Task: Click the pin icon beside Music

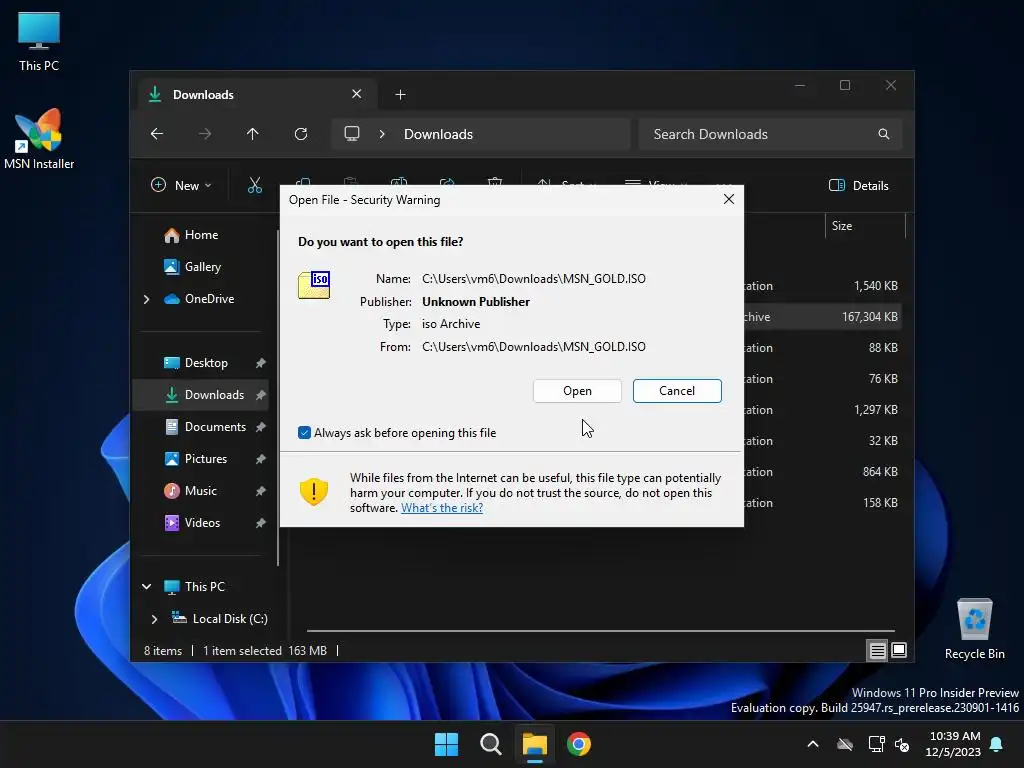Action: coord(261,491)
